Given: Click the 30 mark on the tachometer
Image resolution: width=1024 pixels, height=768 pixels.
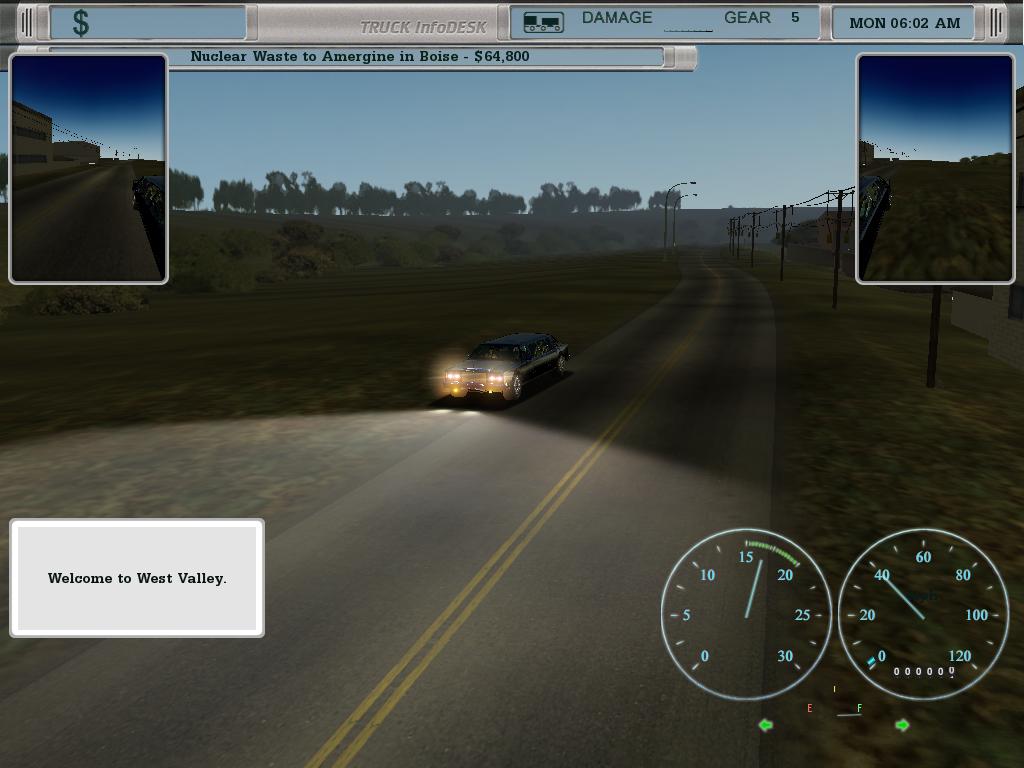Looking at the screenshot, I should point(785,656).
